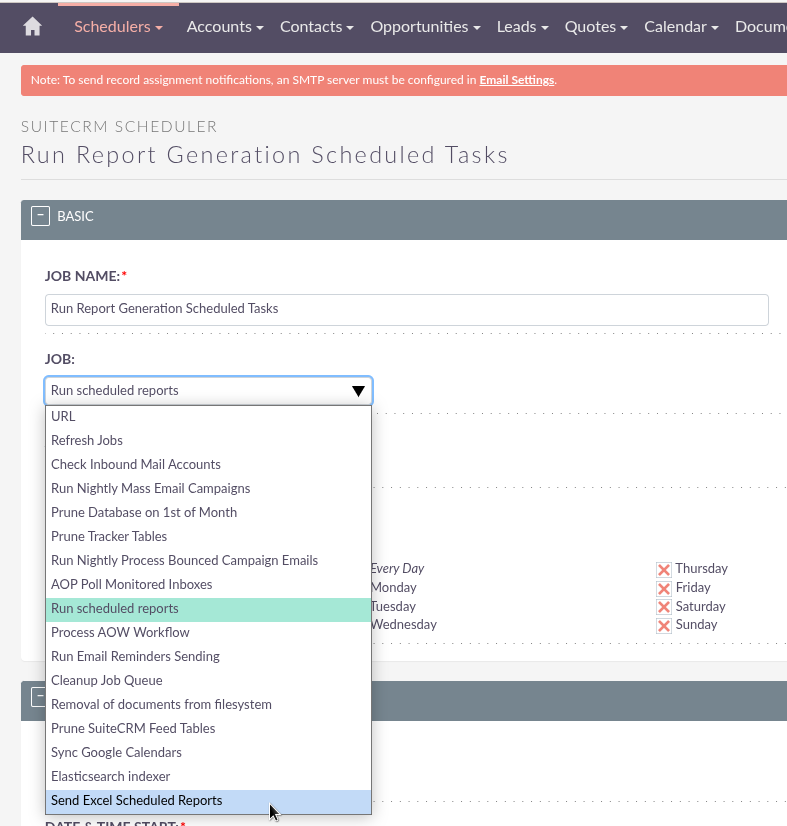The width and height of the screenshot is (787, 826).
Task: Choose Run Nightly Mass Email Campaigns
Action: (208, 488)
